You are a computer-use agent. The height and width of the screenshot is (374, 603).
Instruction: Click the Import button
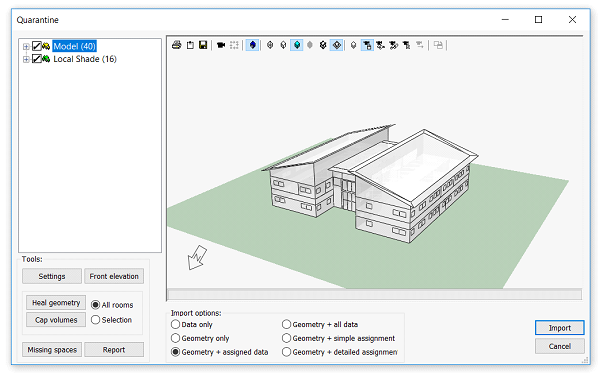click(x=560, y=328)
